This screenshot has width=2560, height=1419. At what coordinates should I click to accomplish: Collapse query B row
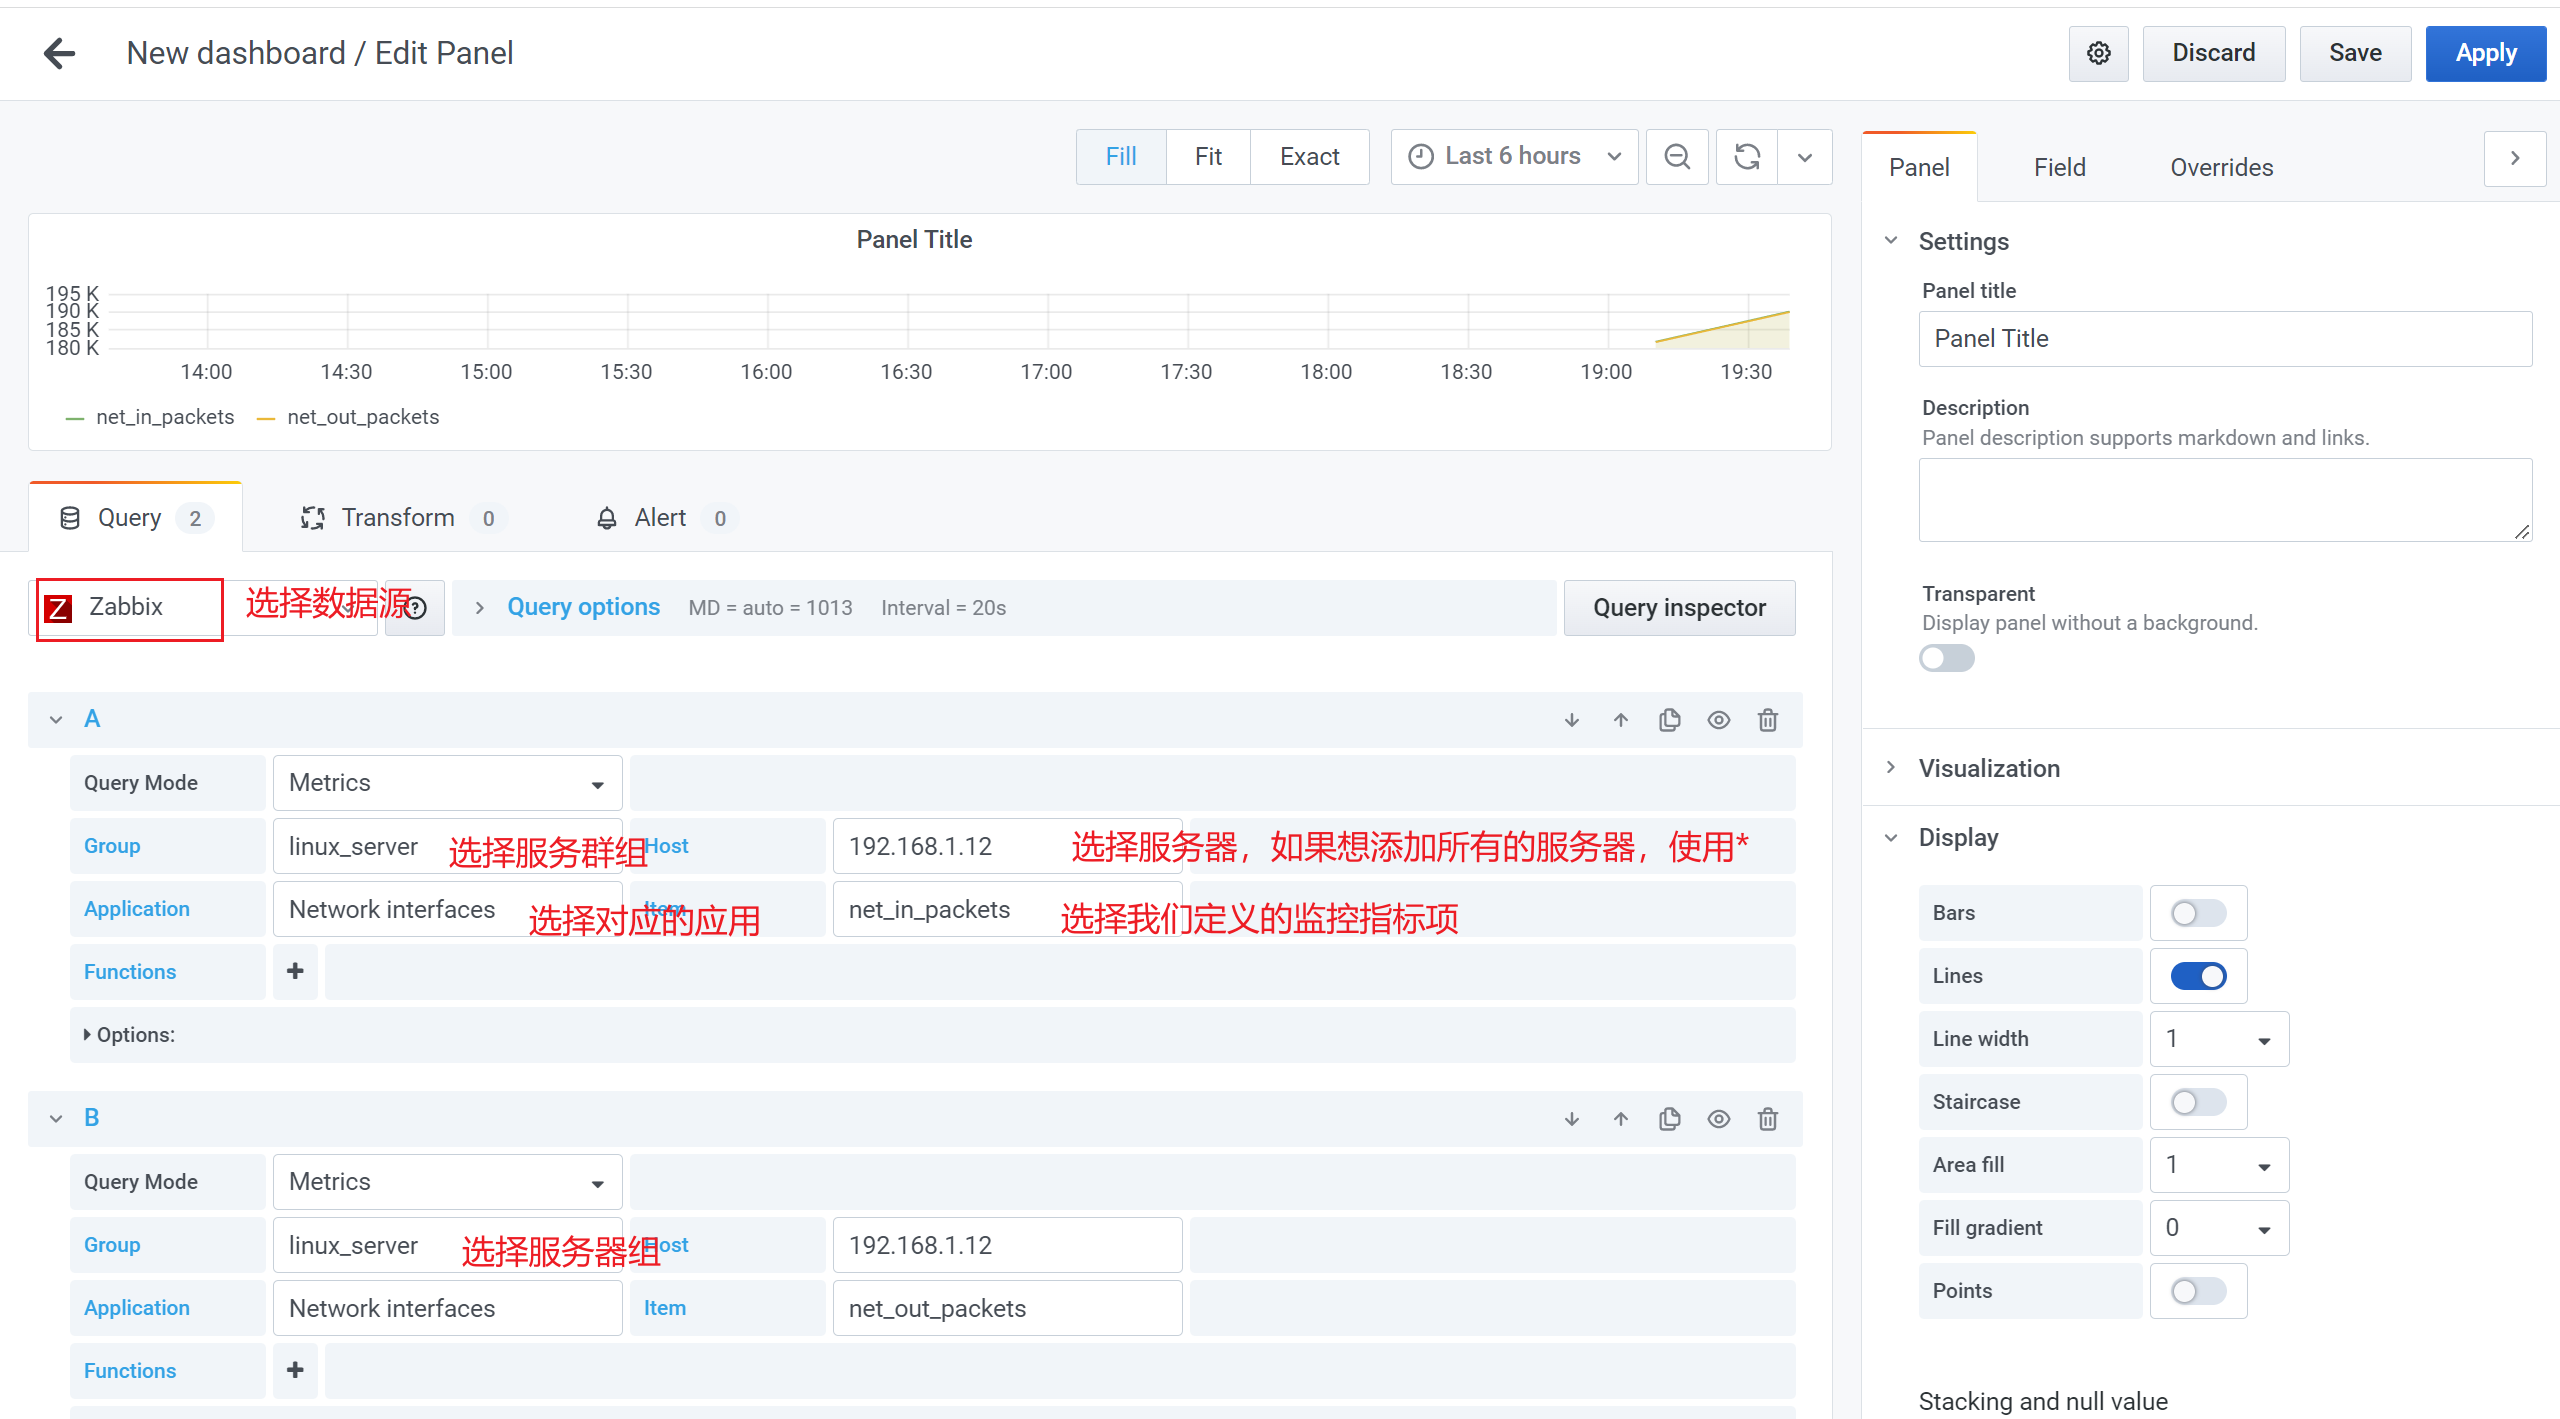(x=56, y=1119)
